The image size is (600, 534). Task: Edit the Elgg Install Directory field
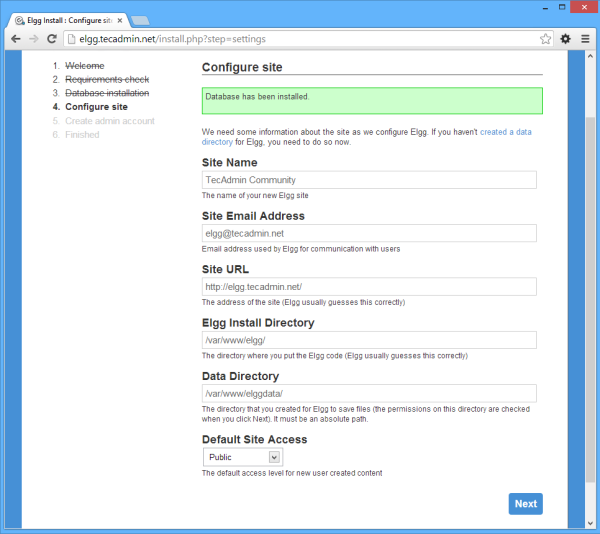pos(369,340)
